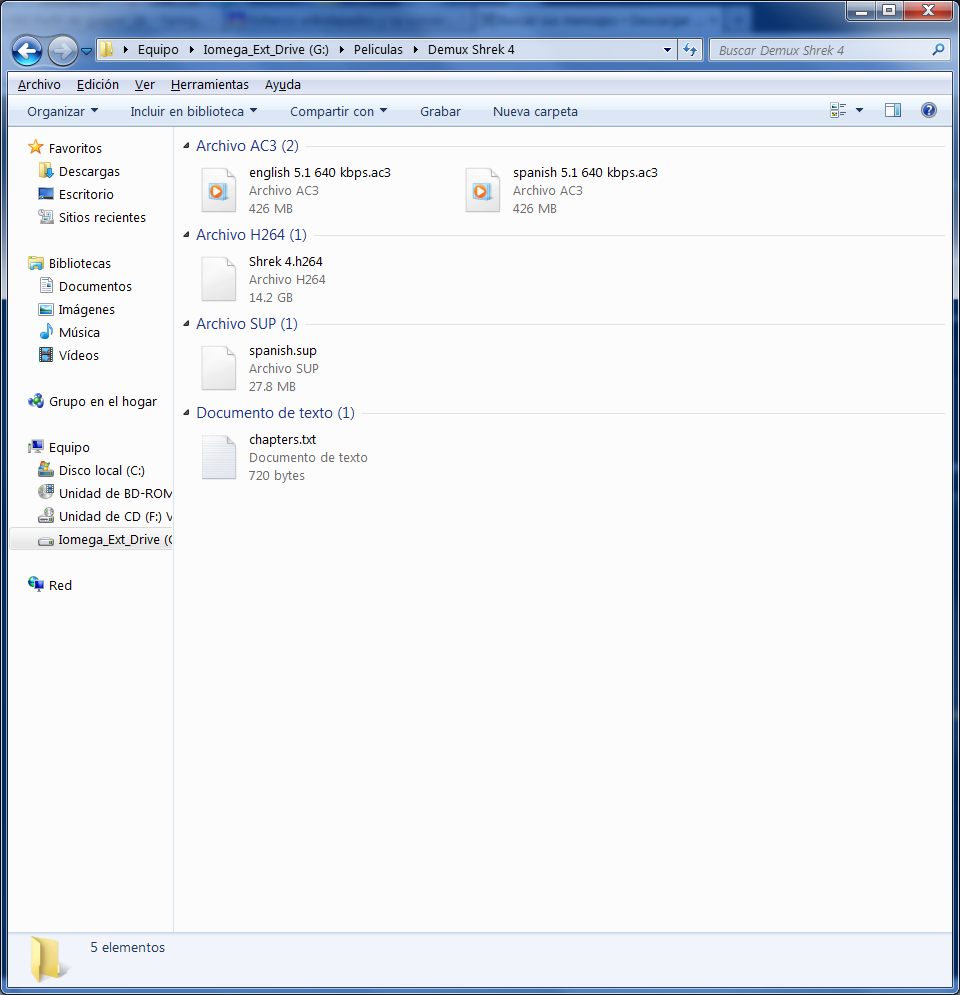This screenshot has width=960, height=995.
Task: Collapse the Archivo SUP group
Action: coord(186,324)
